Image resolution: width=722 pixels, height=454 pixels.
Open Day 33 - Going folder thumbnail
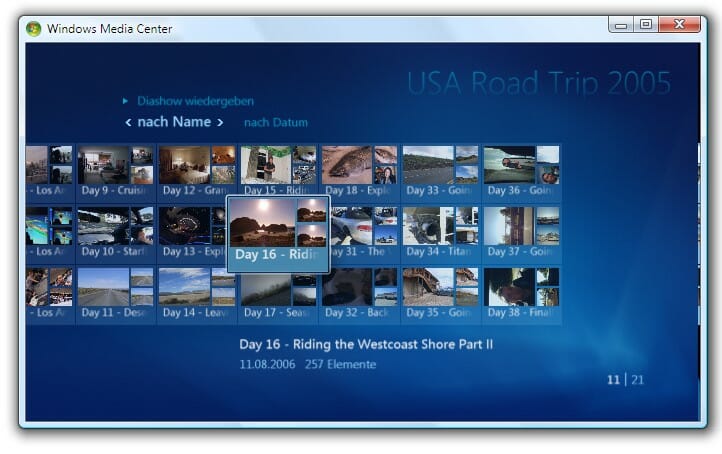440,172
